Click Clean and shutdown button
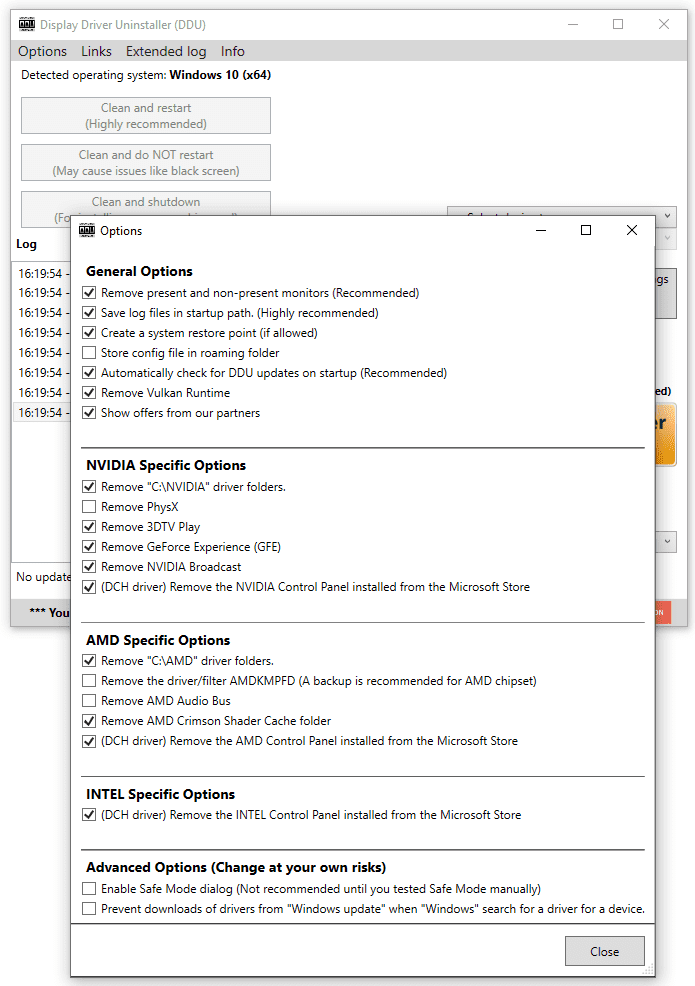The height and width of the screenshot is (986, 695). 146,204
